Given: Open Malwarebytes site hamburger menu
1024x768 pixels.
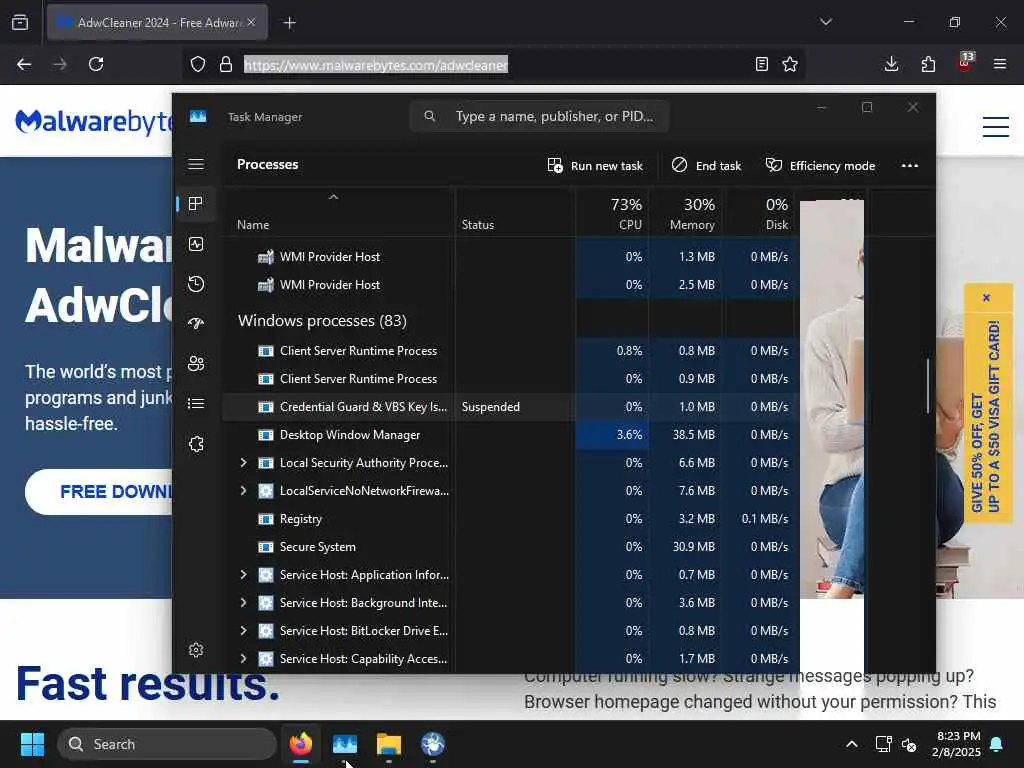Looking at the screenshot, I should point(996,126).
